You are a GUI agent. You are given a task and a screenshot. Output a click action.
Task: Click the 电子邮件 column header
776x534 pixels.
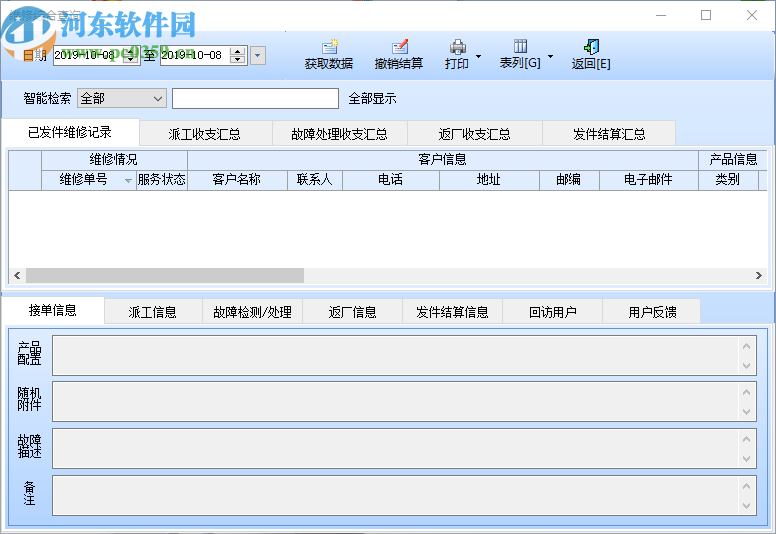click(649, 180)
